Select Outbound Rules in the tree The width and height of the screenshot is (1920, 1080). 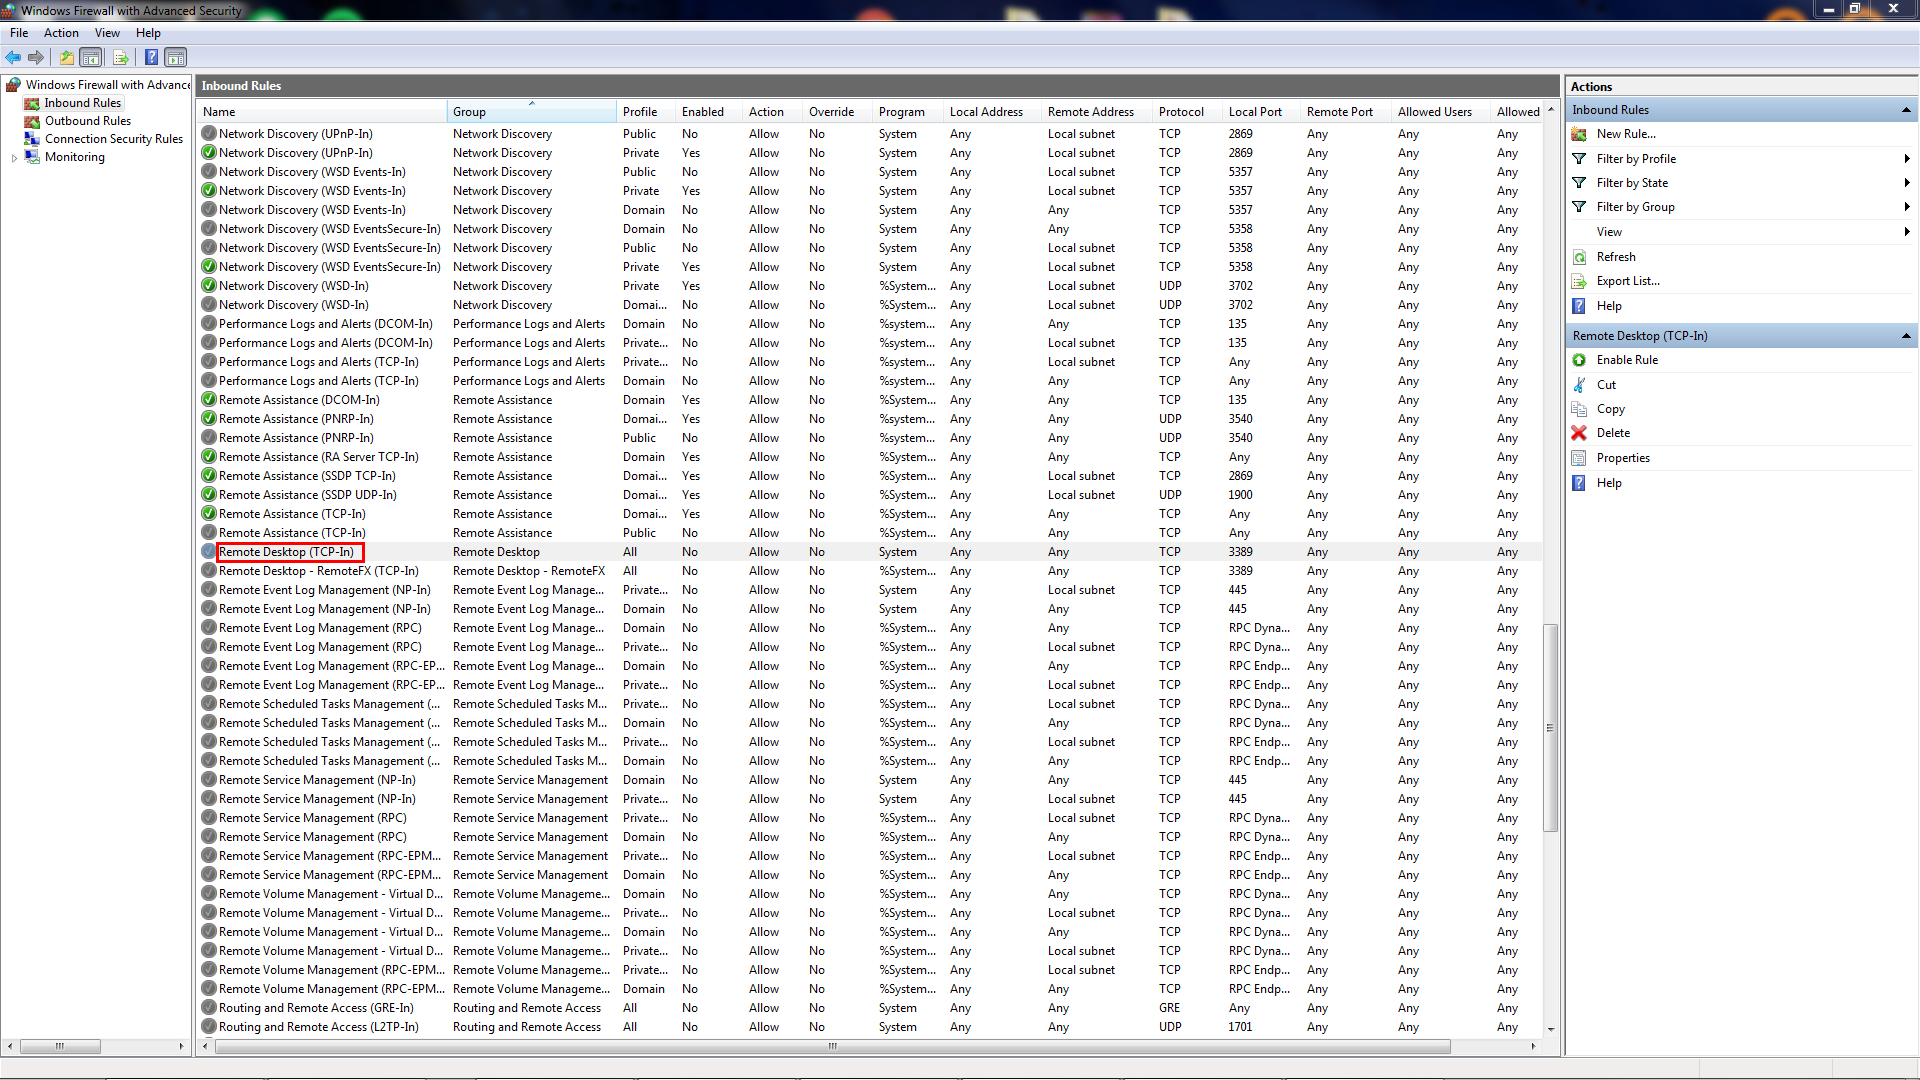pos(88,121)
